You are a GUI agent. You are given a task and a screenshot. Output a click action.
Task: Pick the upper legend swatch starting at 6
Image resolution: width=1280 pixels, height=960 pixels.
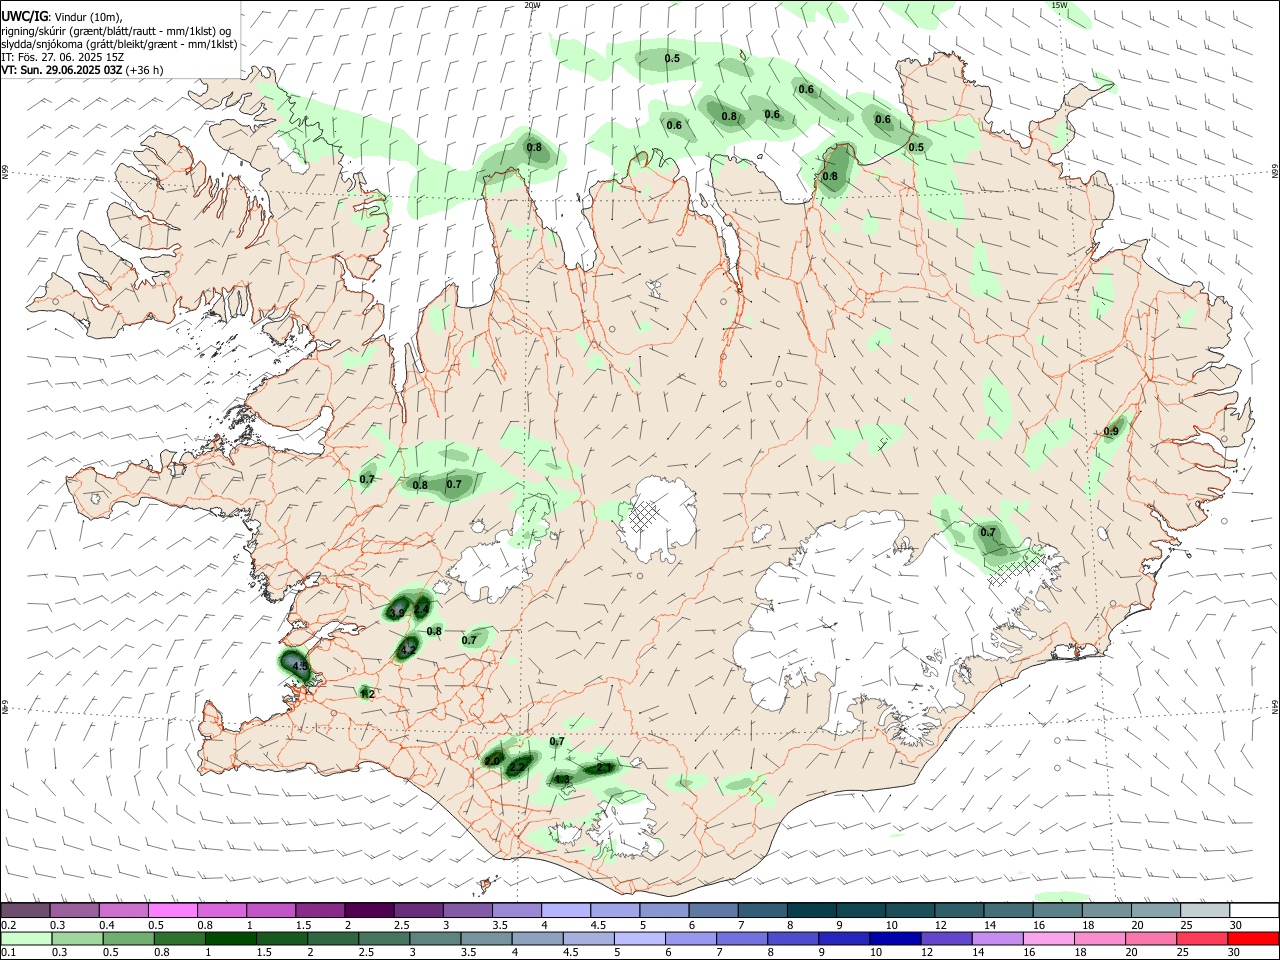point(713,911)
